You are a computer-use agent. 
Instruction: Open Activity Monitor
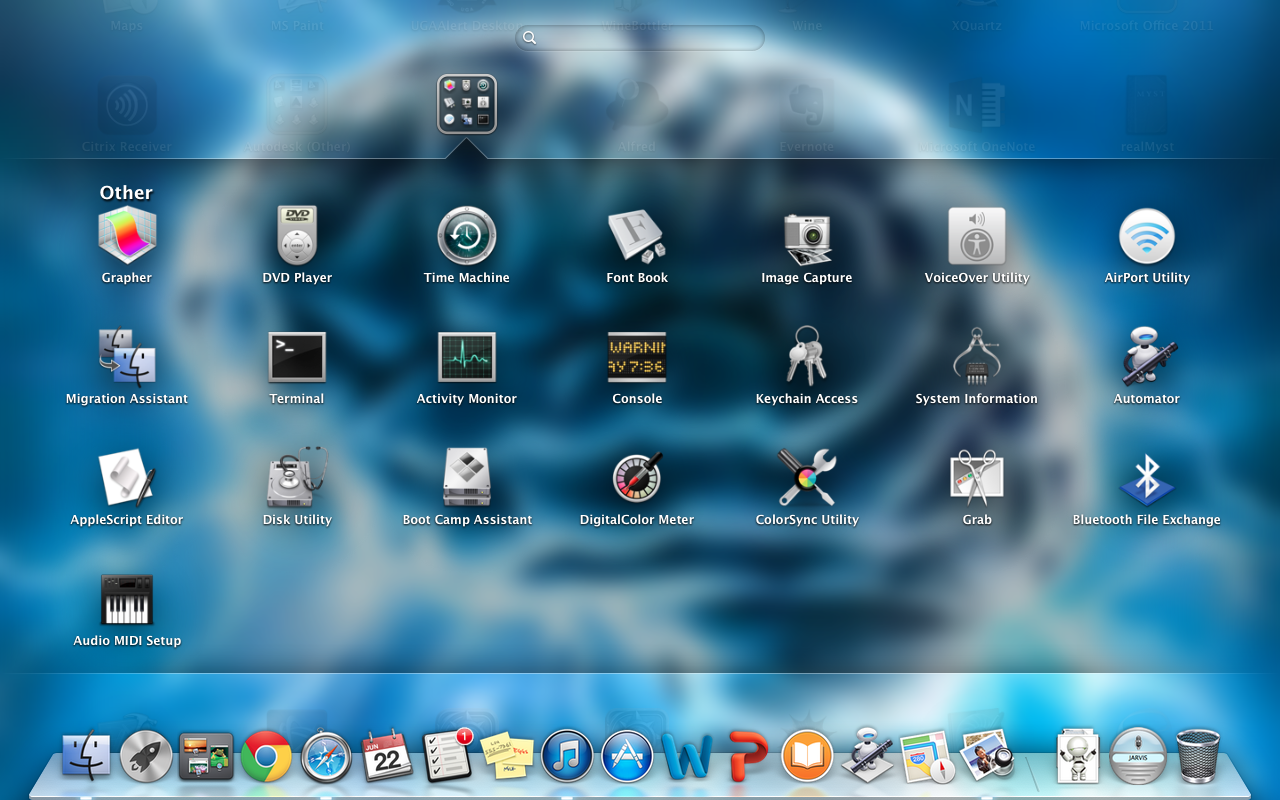[x=467, y=357]
